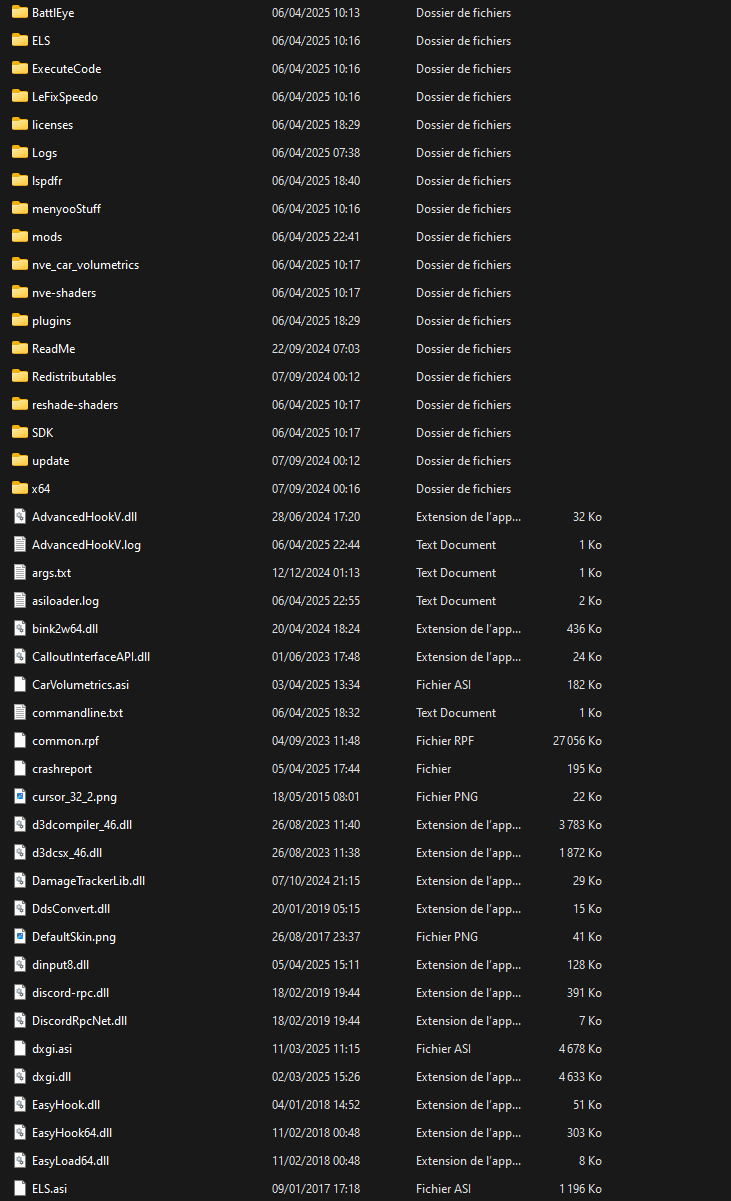The width and height of the screenshot is (731, 1201).
Task: Click the nve-shaders folder icon
Action: coord(20,293)
